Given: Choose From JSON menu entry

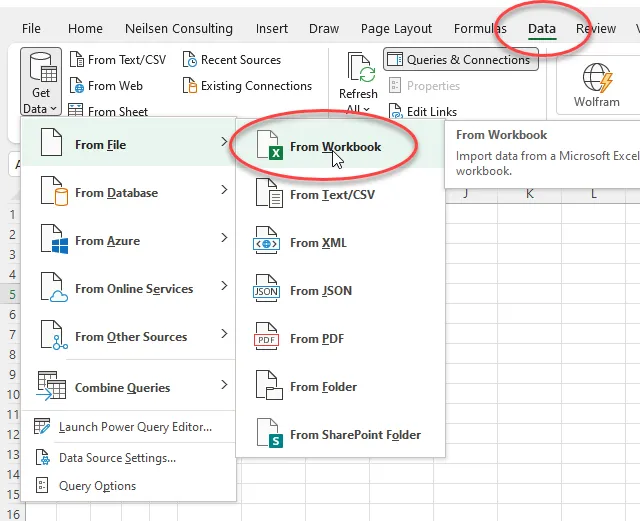Looking at the screenshot, I should (x=340, y=291).
